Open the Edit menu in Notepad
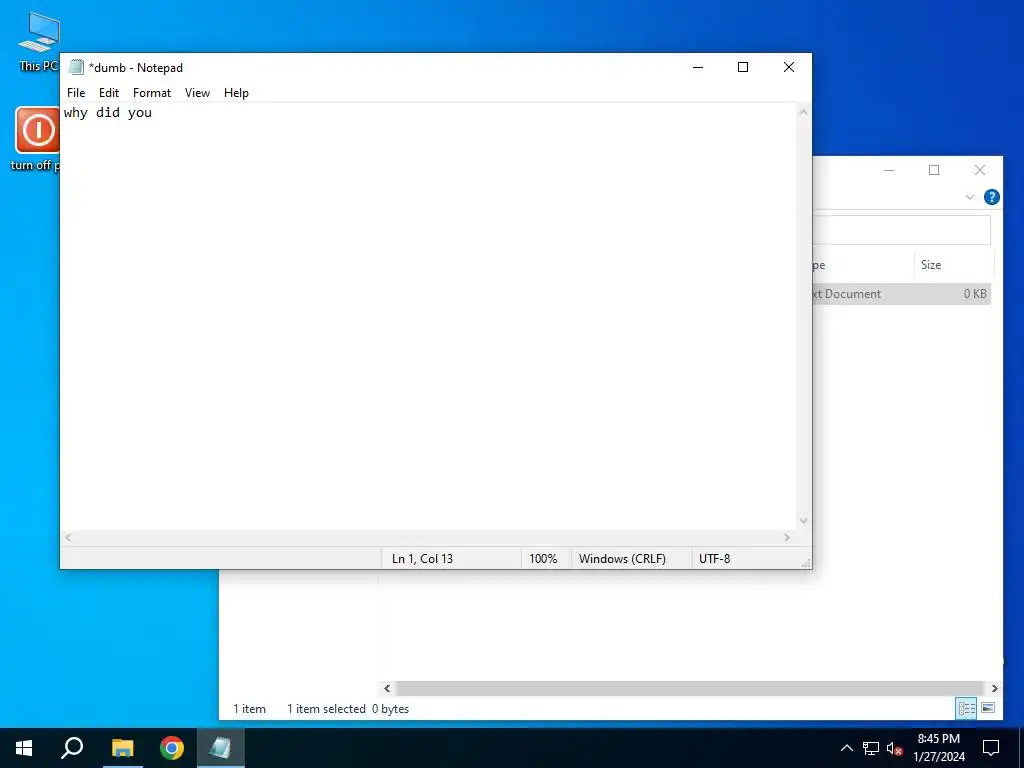This screenshot has width=1024, height=768. pyautogui.click(x=108, y=93)
